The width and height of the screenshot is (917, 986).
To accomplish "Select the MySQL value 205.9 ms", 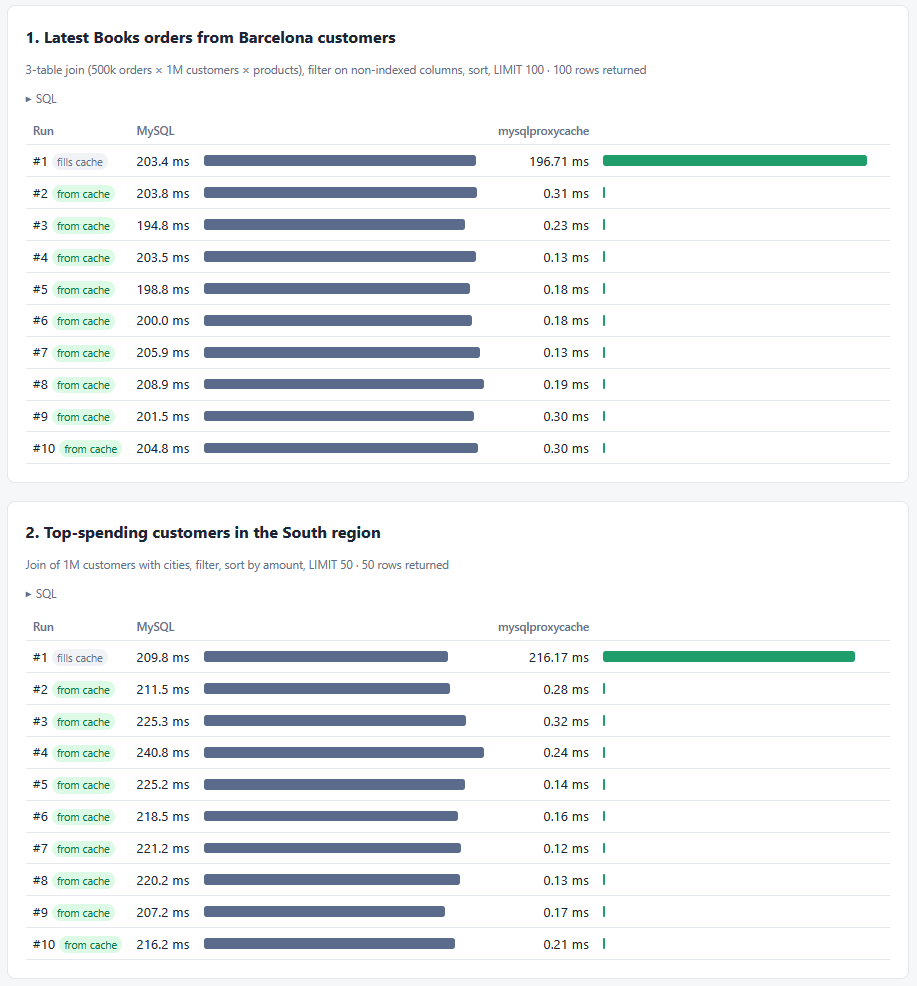I will (x=163, y=353).
